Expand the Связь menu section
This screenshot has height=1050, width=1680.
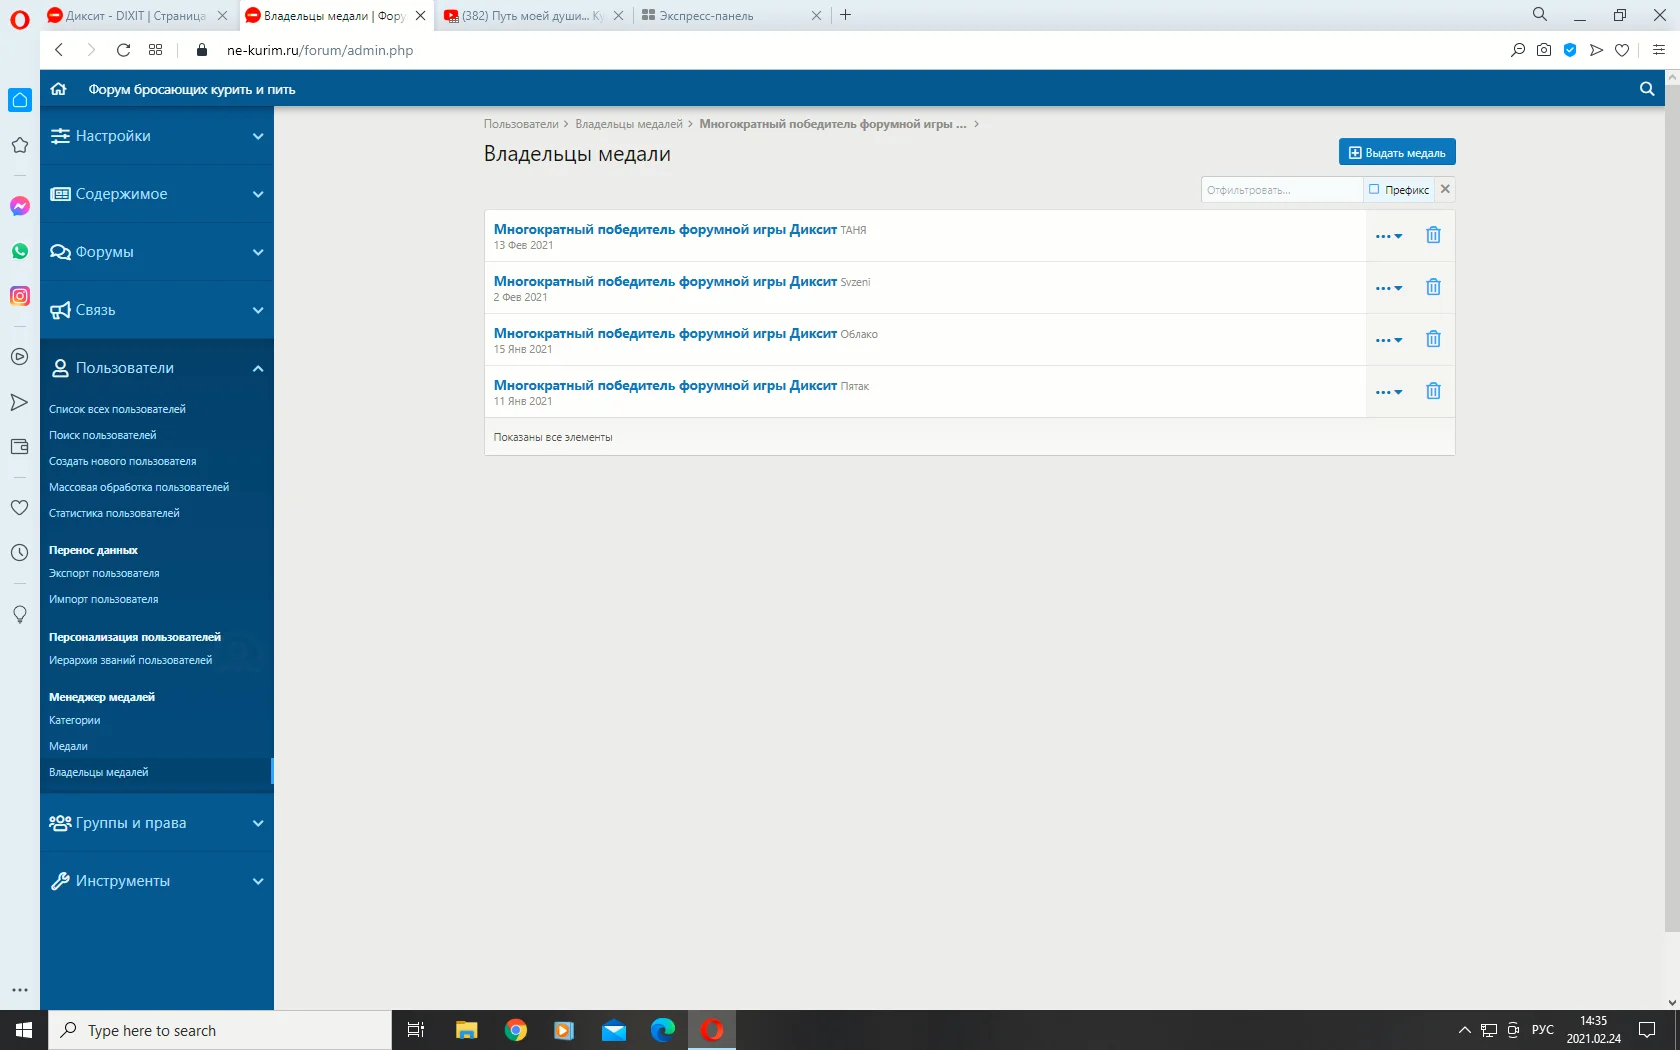pos(157,310)
